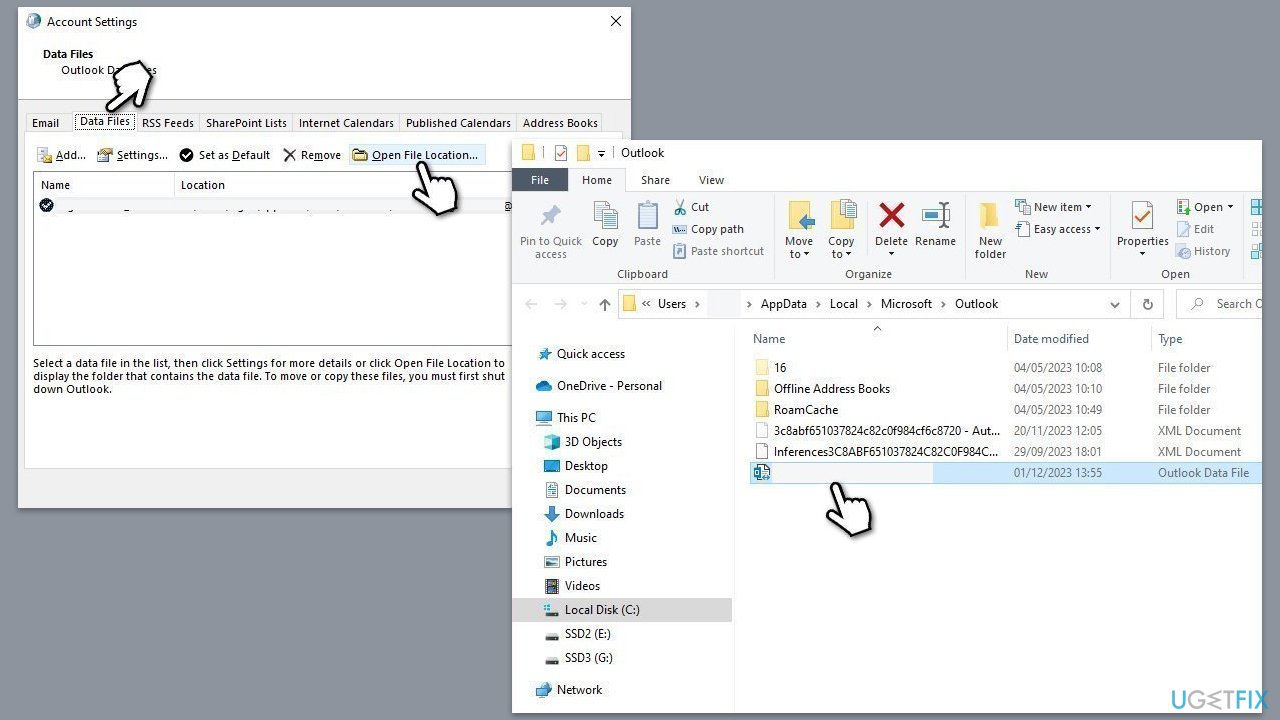Click Microsoft in the address path
The image size is (1280, 720).
tap(907, 304)
